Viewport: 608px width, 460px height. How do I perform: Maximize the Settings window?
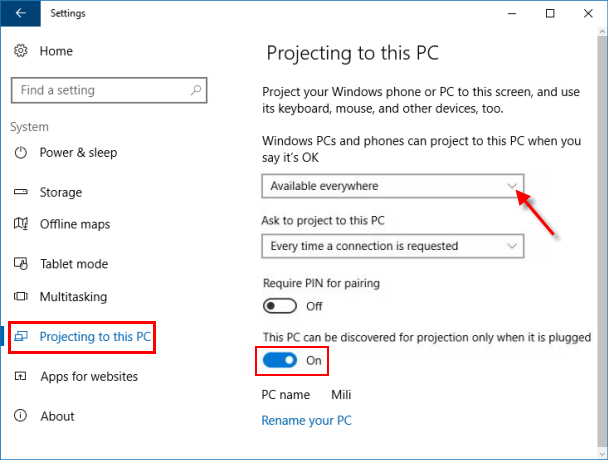(549, 14)
